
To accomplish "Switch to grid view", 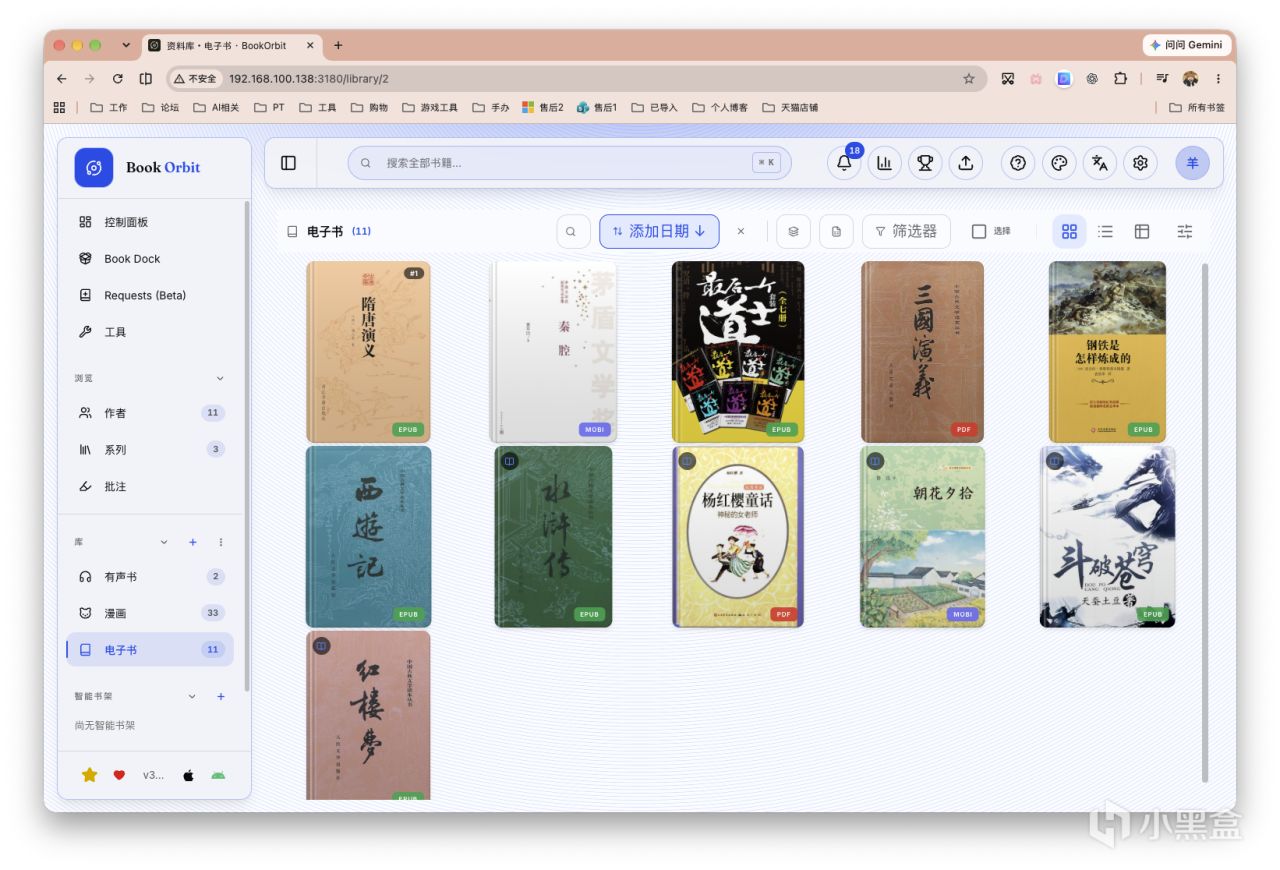I will pos(1069,231).
